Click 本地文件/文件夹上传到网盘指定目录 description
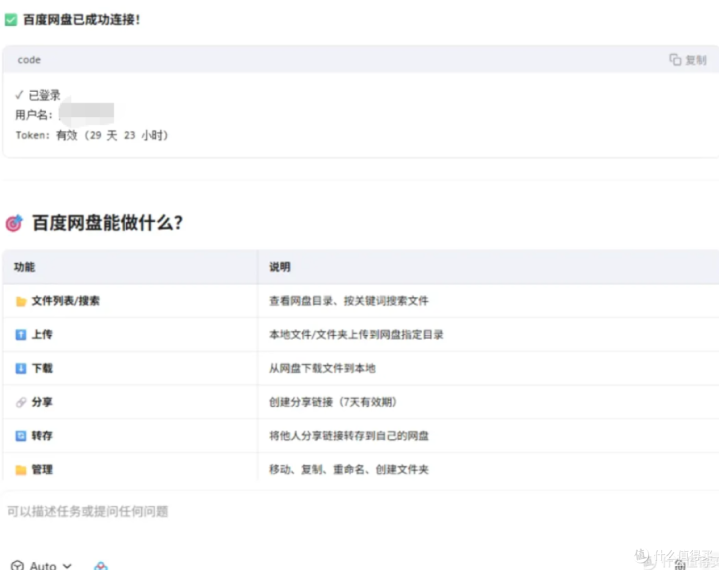This screenshot has width=719, height=570. point(356,335)
